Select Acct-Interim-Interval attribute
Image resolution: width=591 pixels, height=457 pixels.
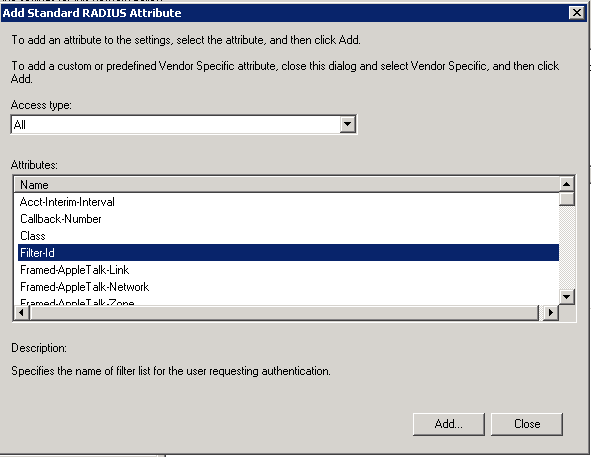(x=288, y=202)
